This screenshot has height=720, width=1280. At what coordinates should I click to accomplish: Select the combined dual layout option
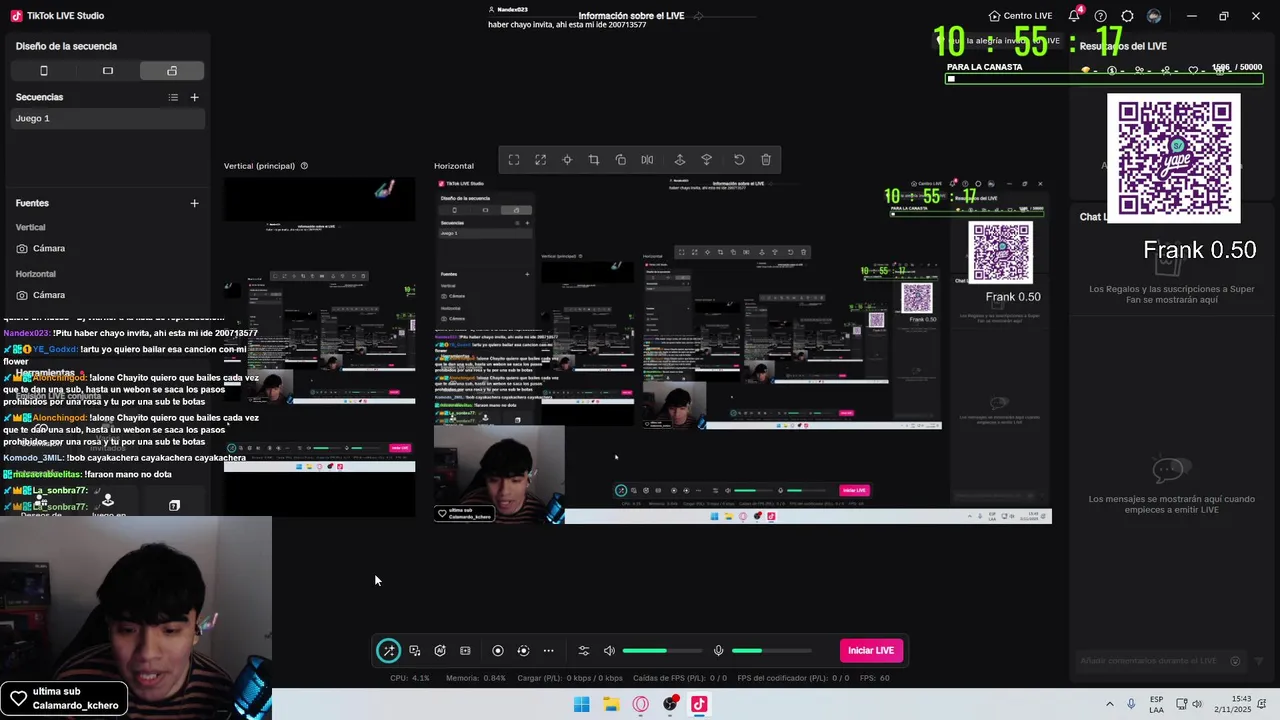click(x=172, y=71)
